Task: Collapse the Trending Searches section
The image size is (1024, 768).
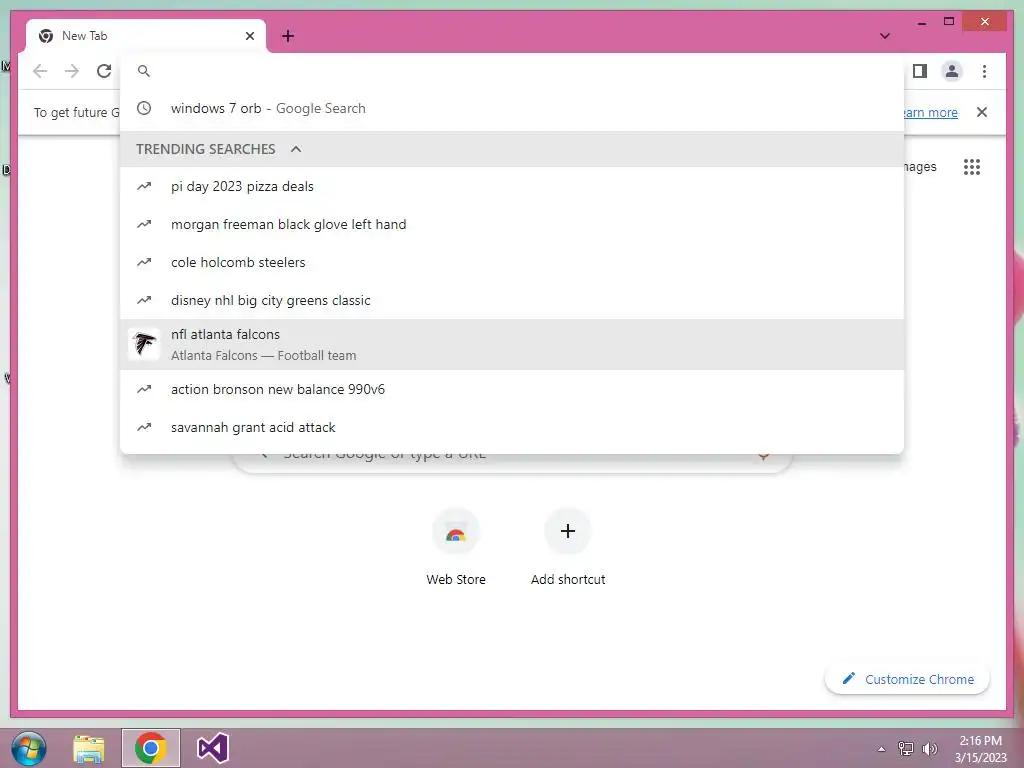Action: pos(296,149)
